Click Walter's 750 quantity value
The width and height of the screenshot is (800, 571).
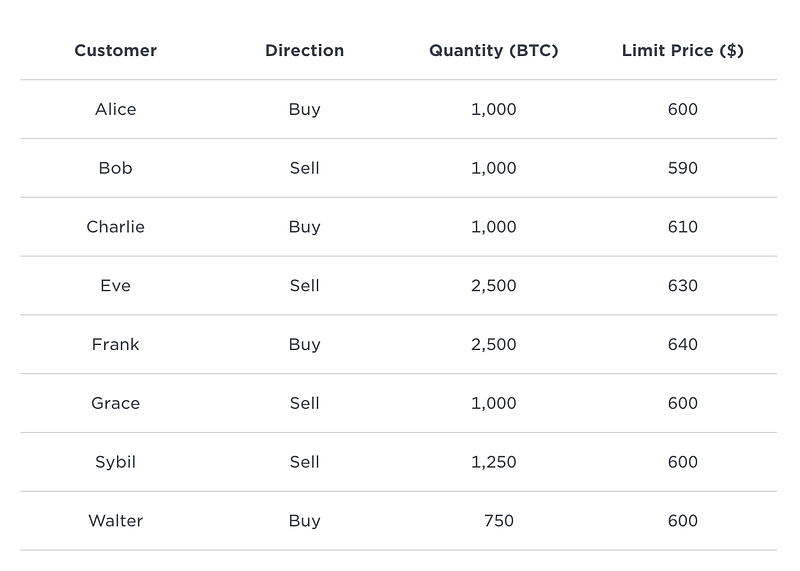click(x=497, y=521)
